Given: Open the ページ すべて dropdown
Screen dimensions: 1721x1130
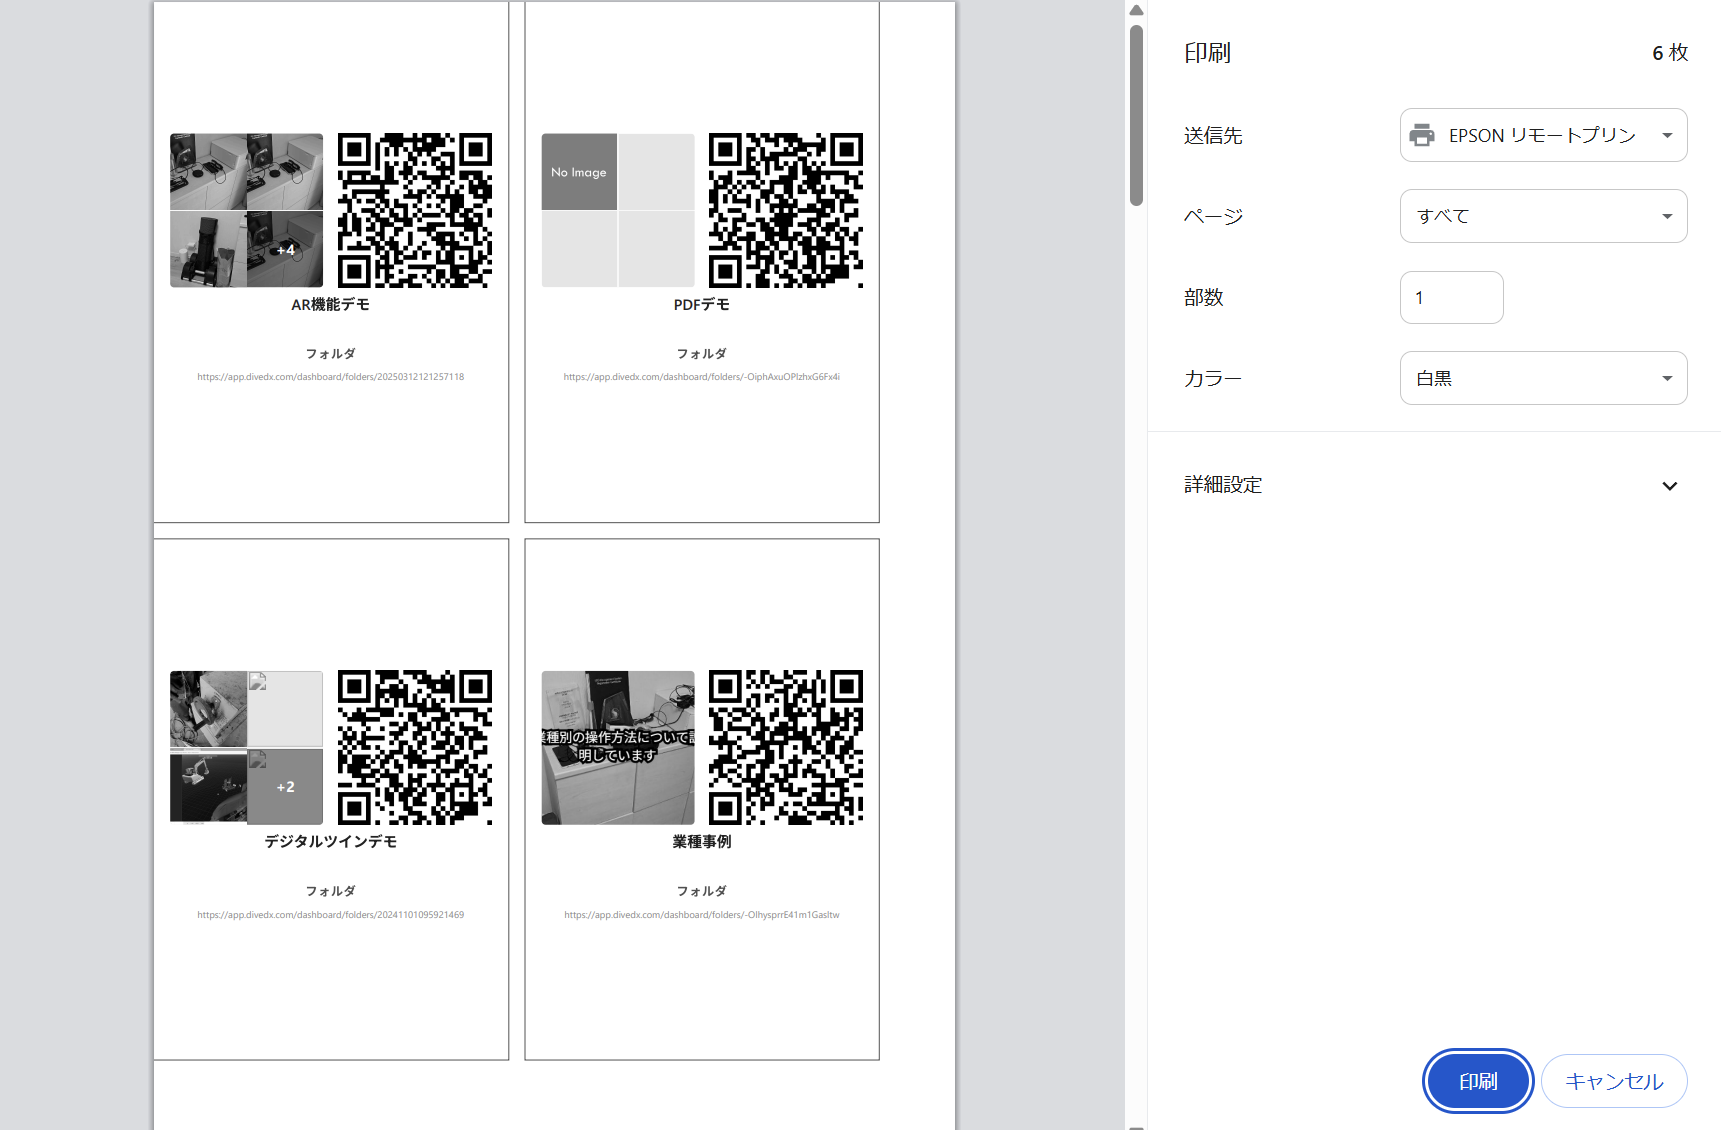Looking at the screenshot, I should click(1543, 216).
